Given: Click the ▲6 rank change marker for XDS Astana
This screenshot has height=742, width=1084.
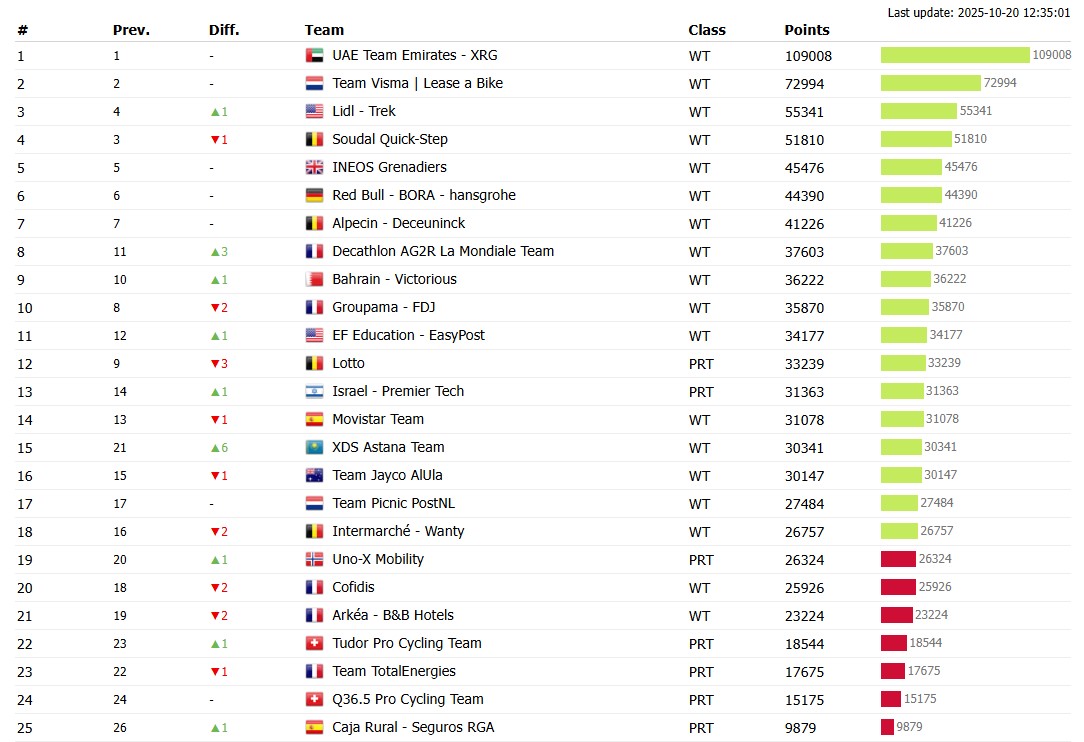Looking at the screenshot, I should (219, 447).
